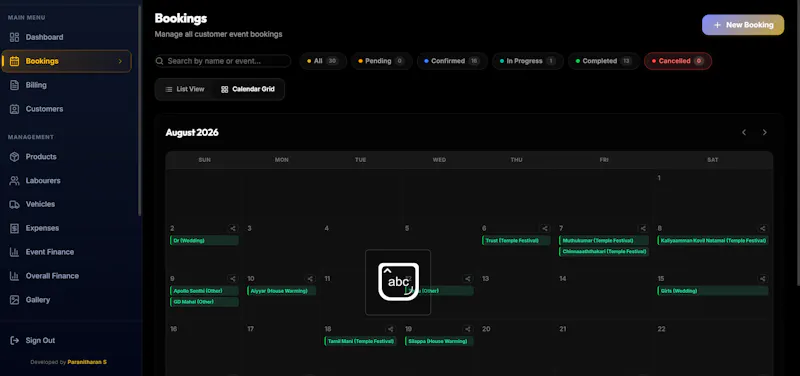Open the Trust (Temple Festival) booking
Image resolution: width=800 pixels, height=376 pixels.
[x=516, y=240]
